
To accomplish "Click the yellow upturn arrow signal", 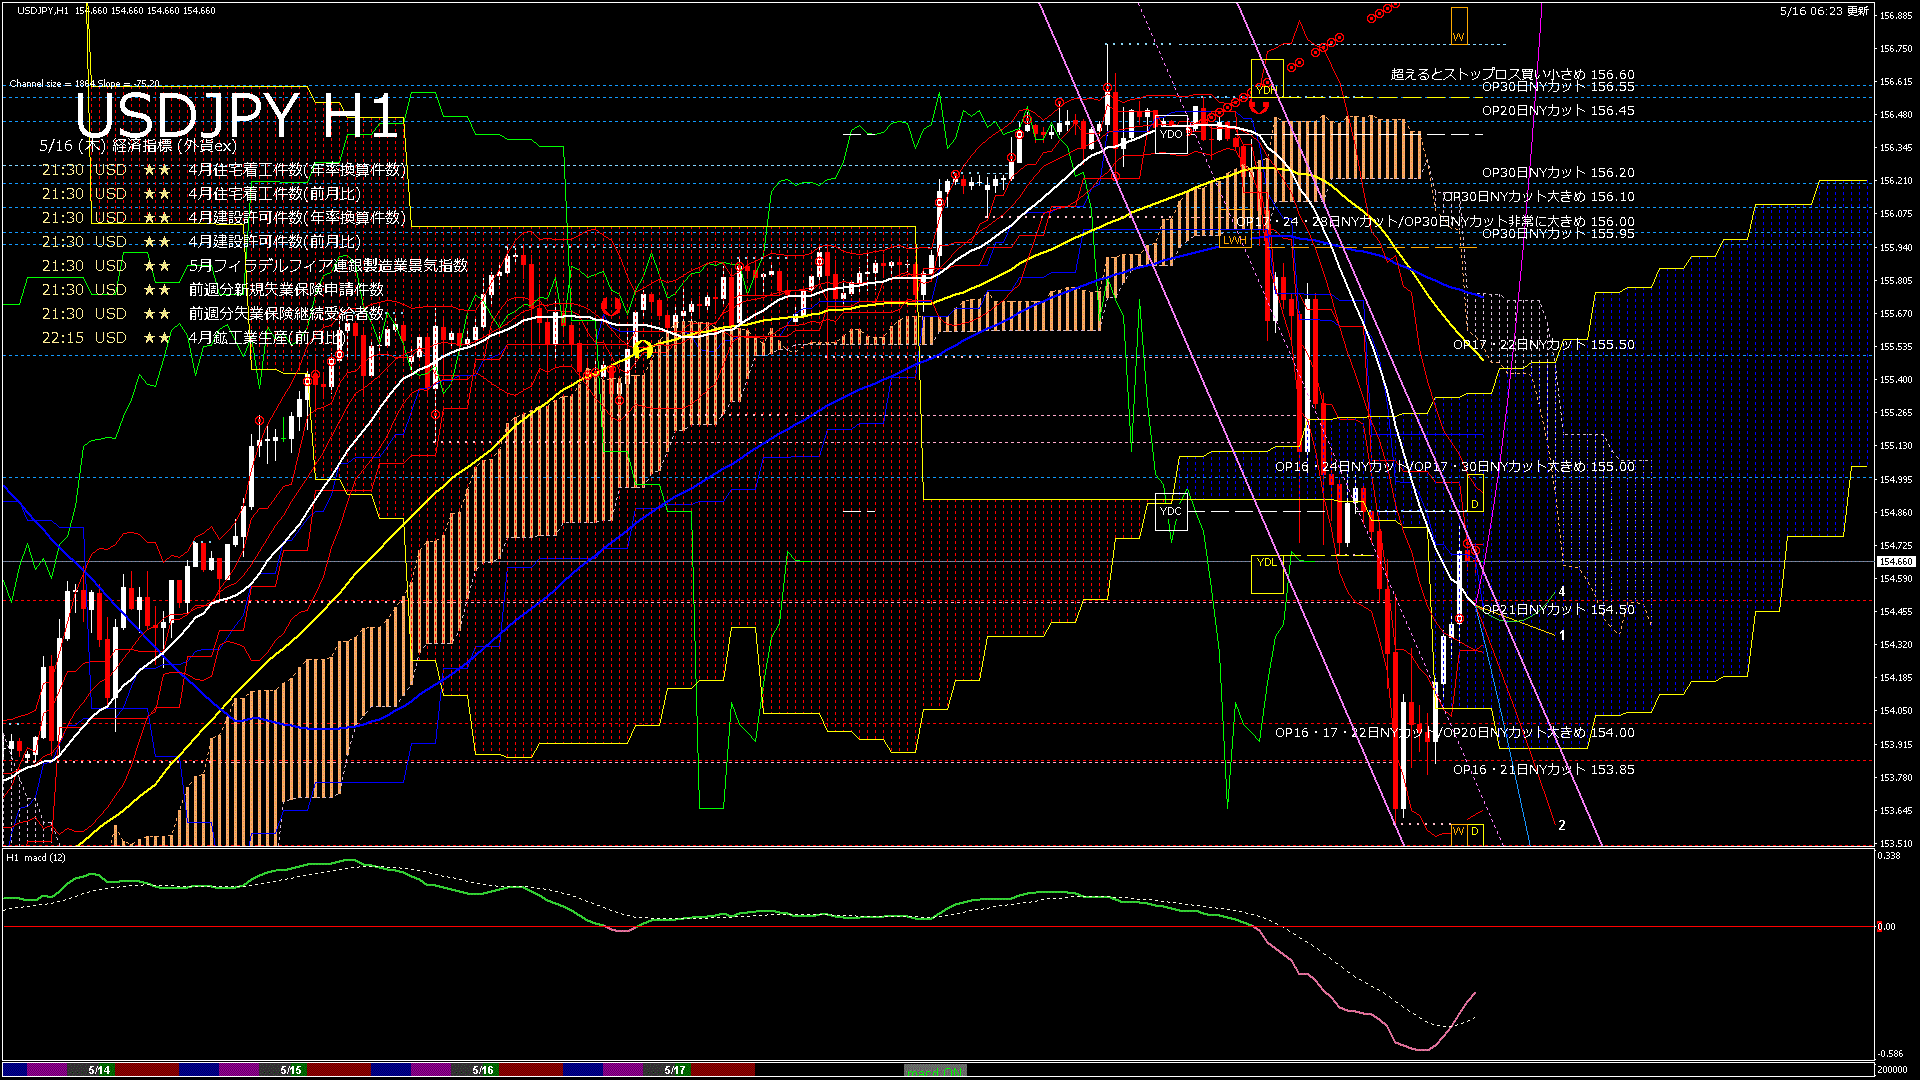I will click(642, 349).
